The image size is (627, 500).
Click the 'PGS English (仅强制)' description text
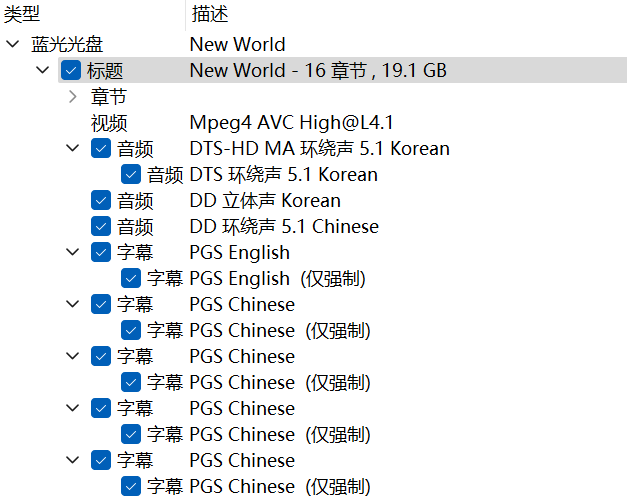point(278,278)
